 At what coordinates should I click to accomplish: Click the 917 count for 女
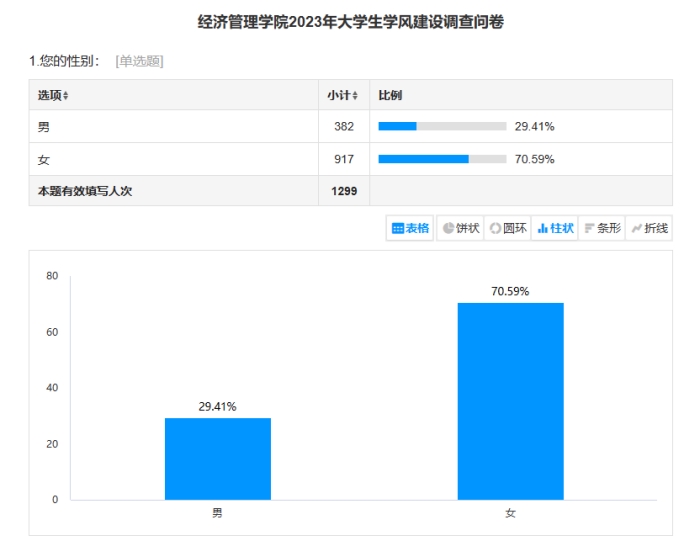(x=344, y=159)
